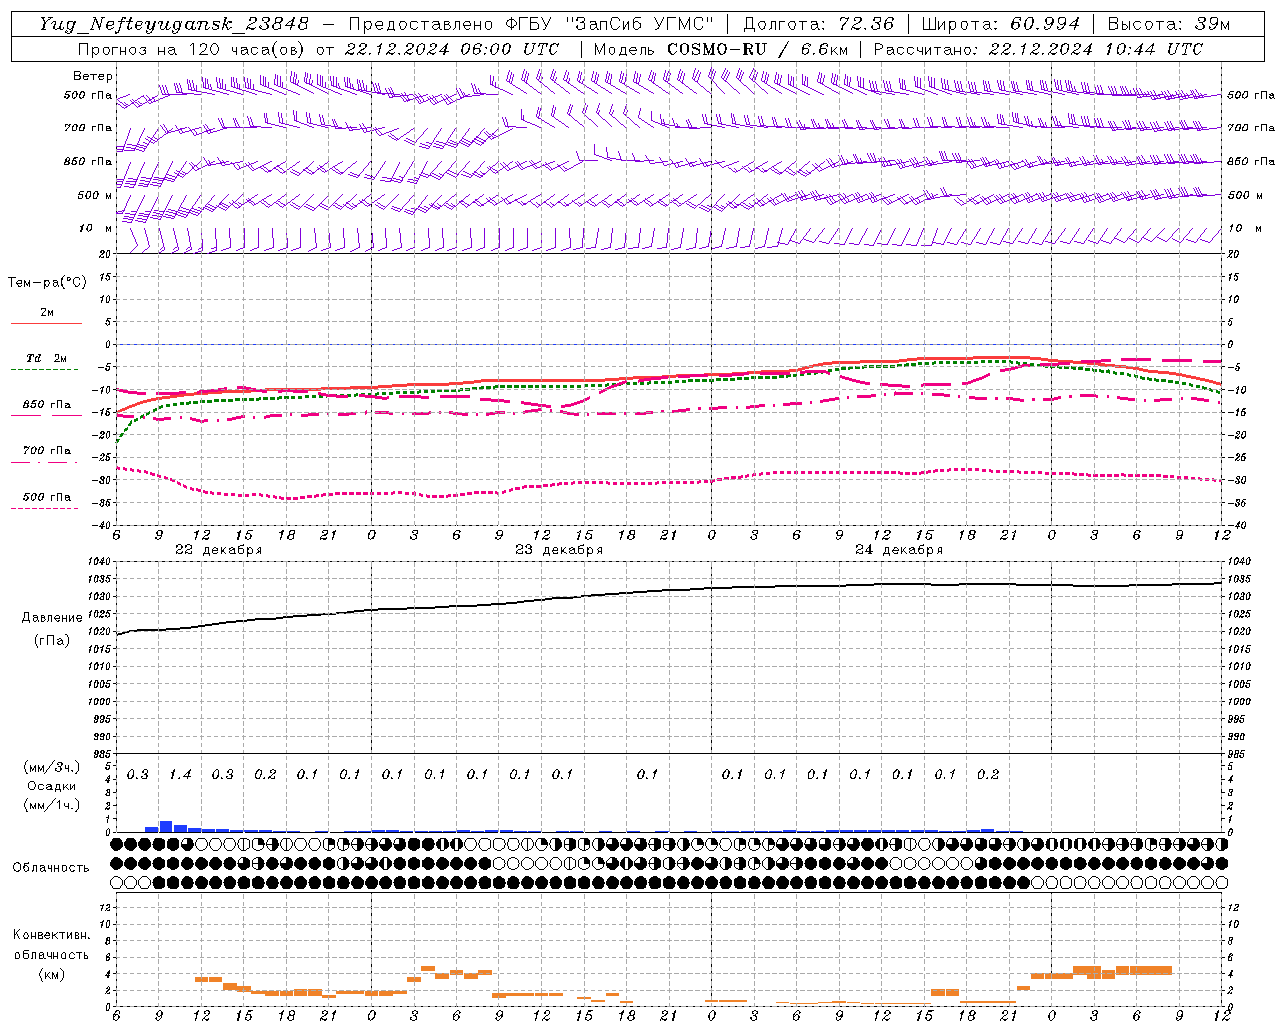Click the 'Рассчитано: 22.12.2024 10:44 UTC' timestamp
Screen dimensions: 1280x1024
coord(1038,49)
